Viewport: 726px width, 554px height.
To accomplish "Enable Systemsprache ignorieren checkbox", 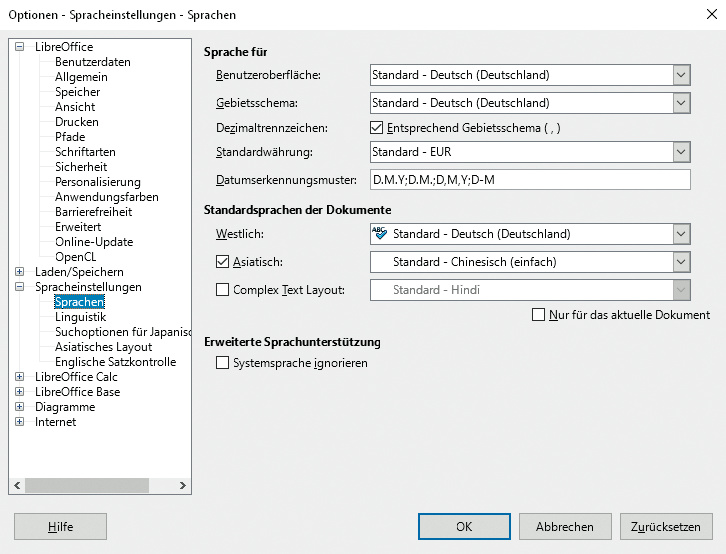I will (222, 363).
